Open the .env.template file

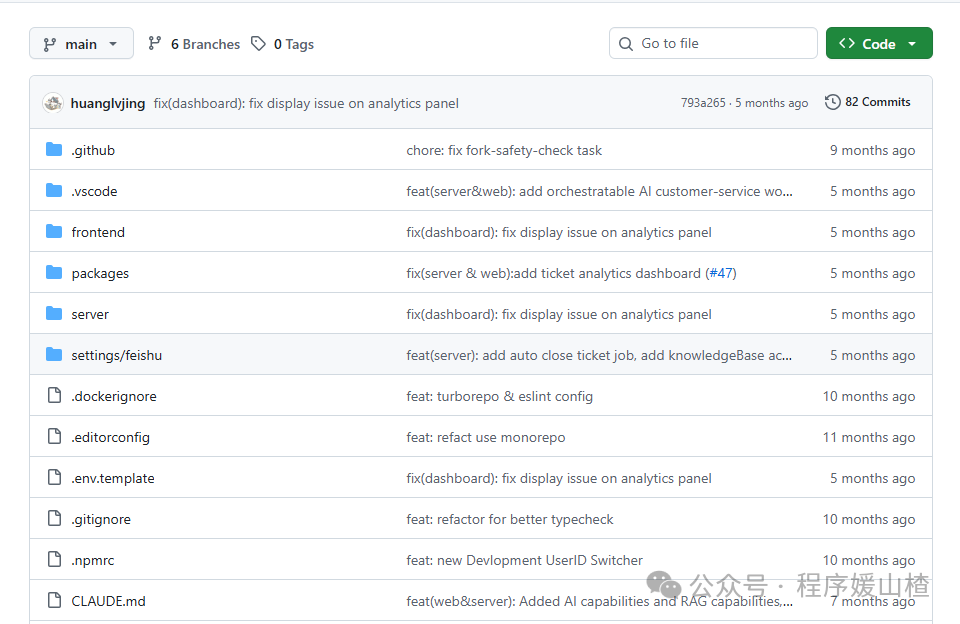[113, 478]
